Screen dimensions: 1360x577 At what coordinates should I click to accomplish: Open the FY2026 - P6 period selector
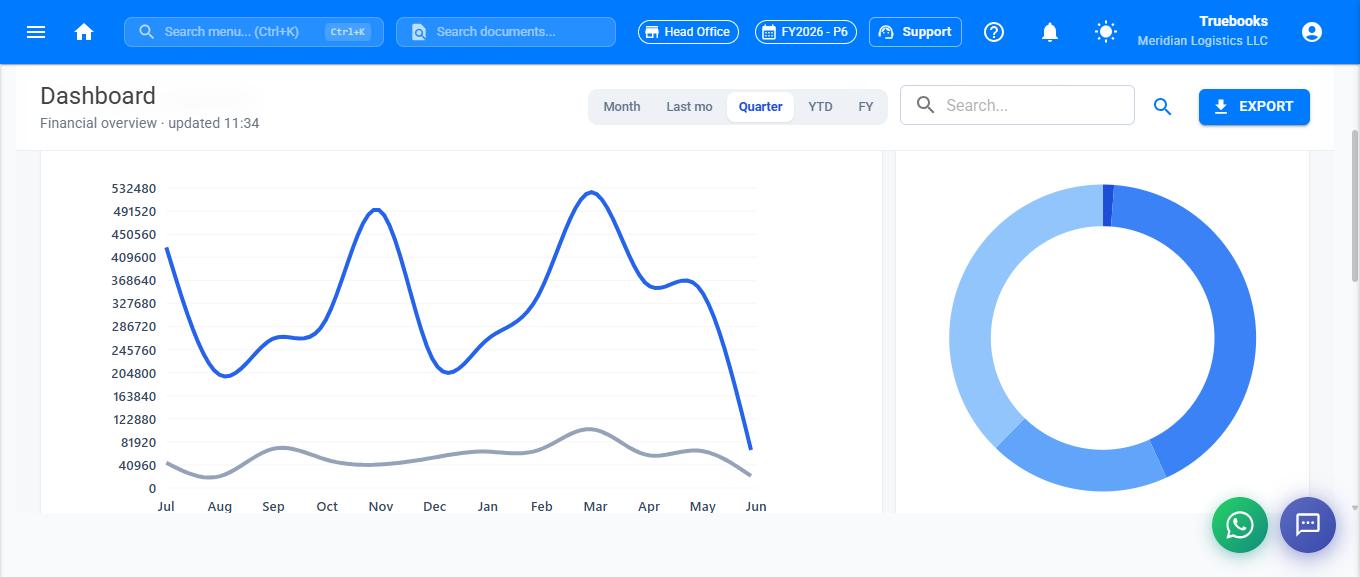806,32
